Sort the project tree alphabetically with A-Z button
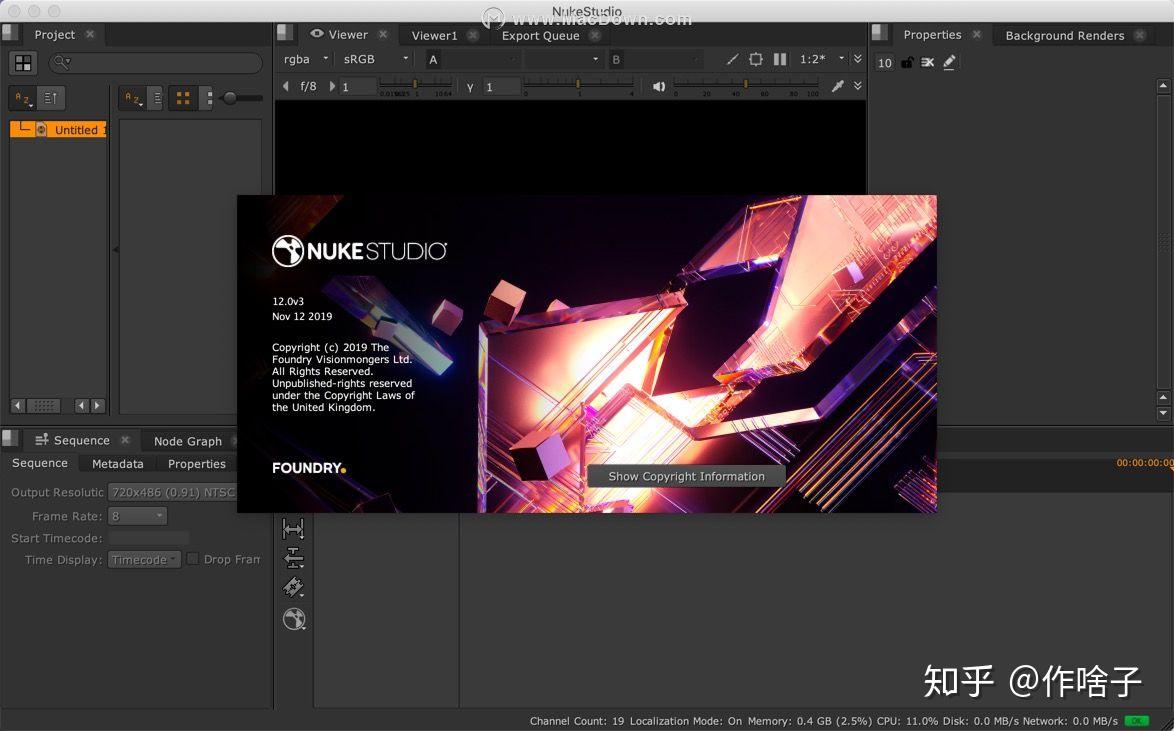 pyautogui.click(x=23, y=98)
